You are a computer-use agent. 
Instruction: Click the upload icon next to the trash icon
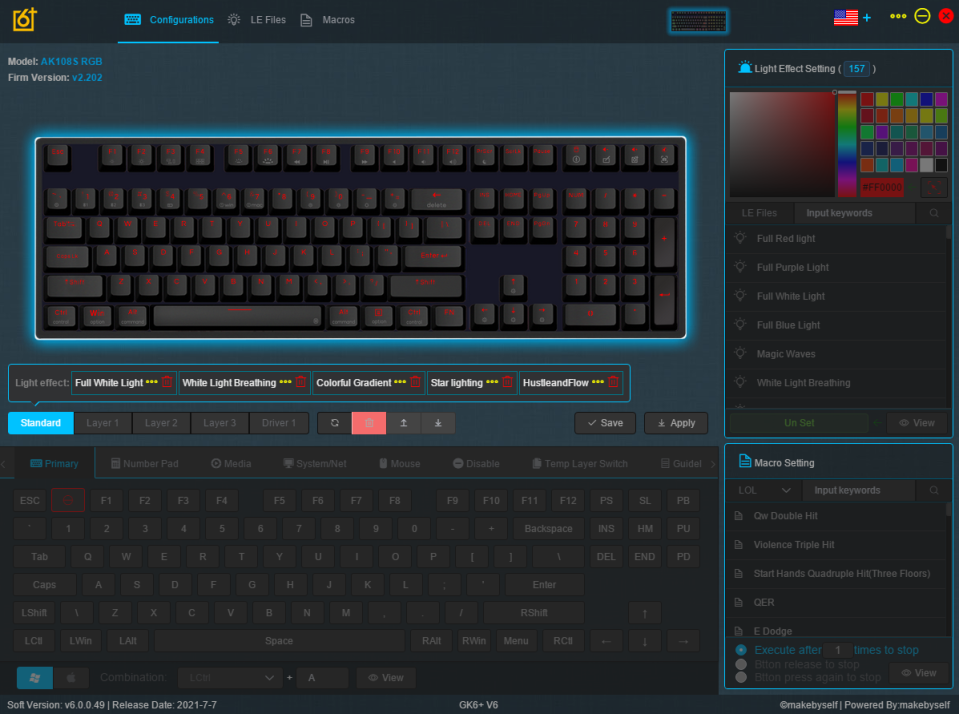click(403, 423)
